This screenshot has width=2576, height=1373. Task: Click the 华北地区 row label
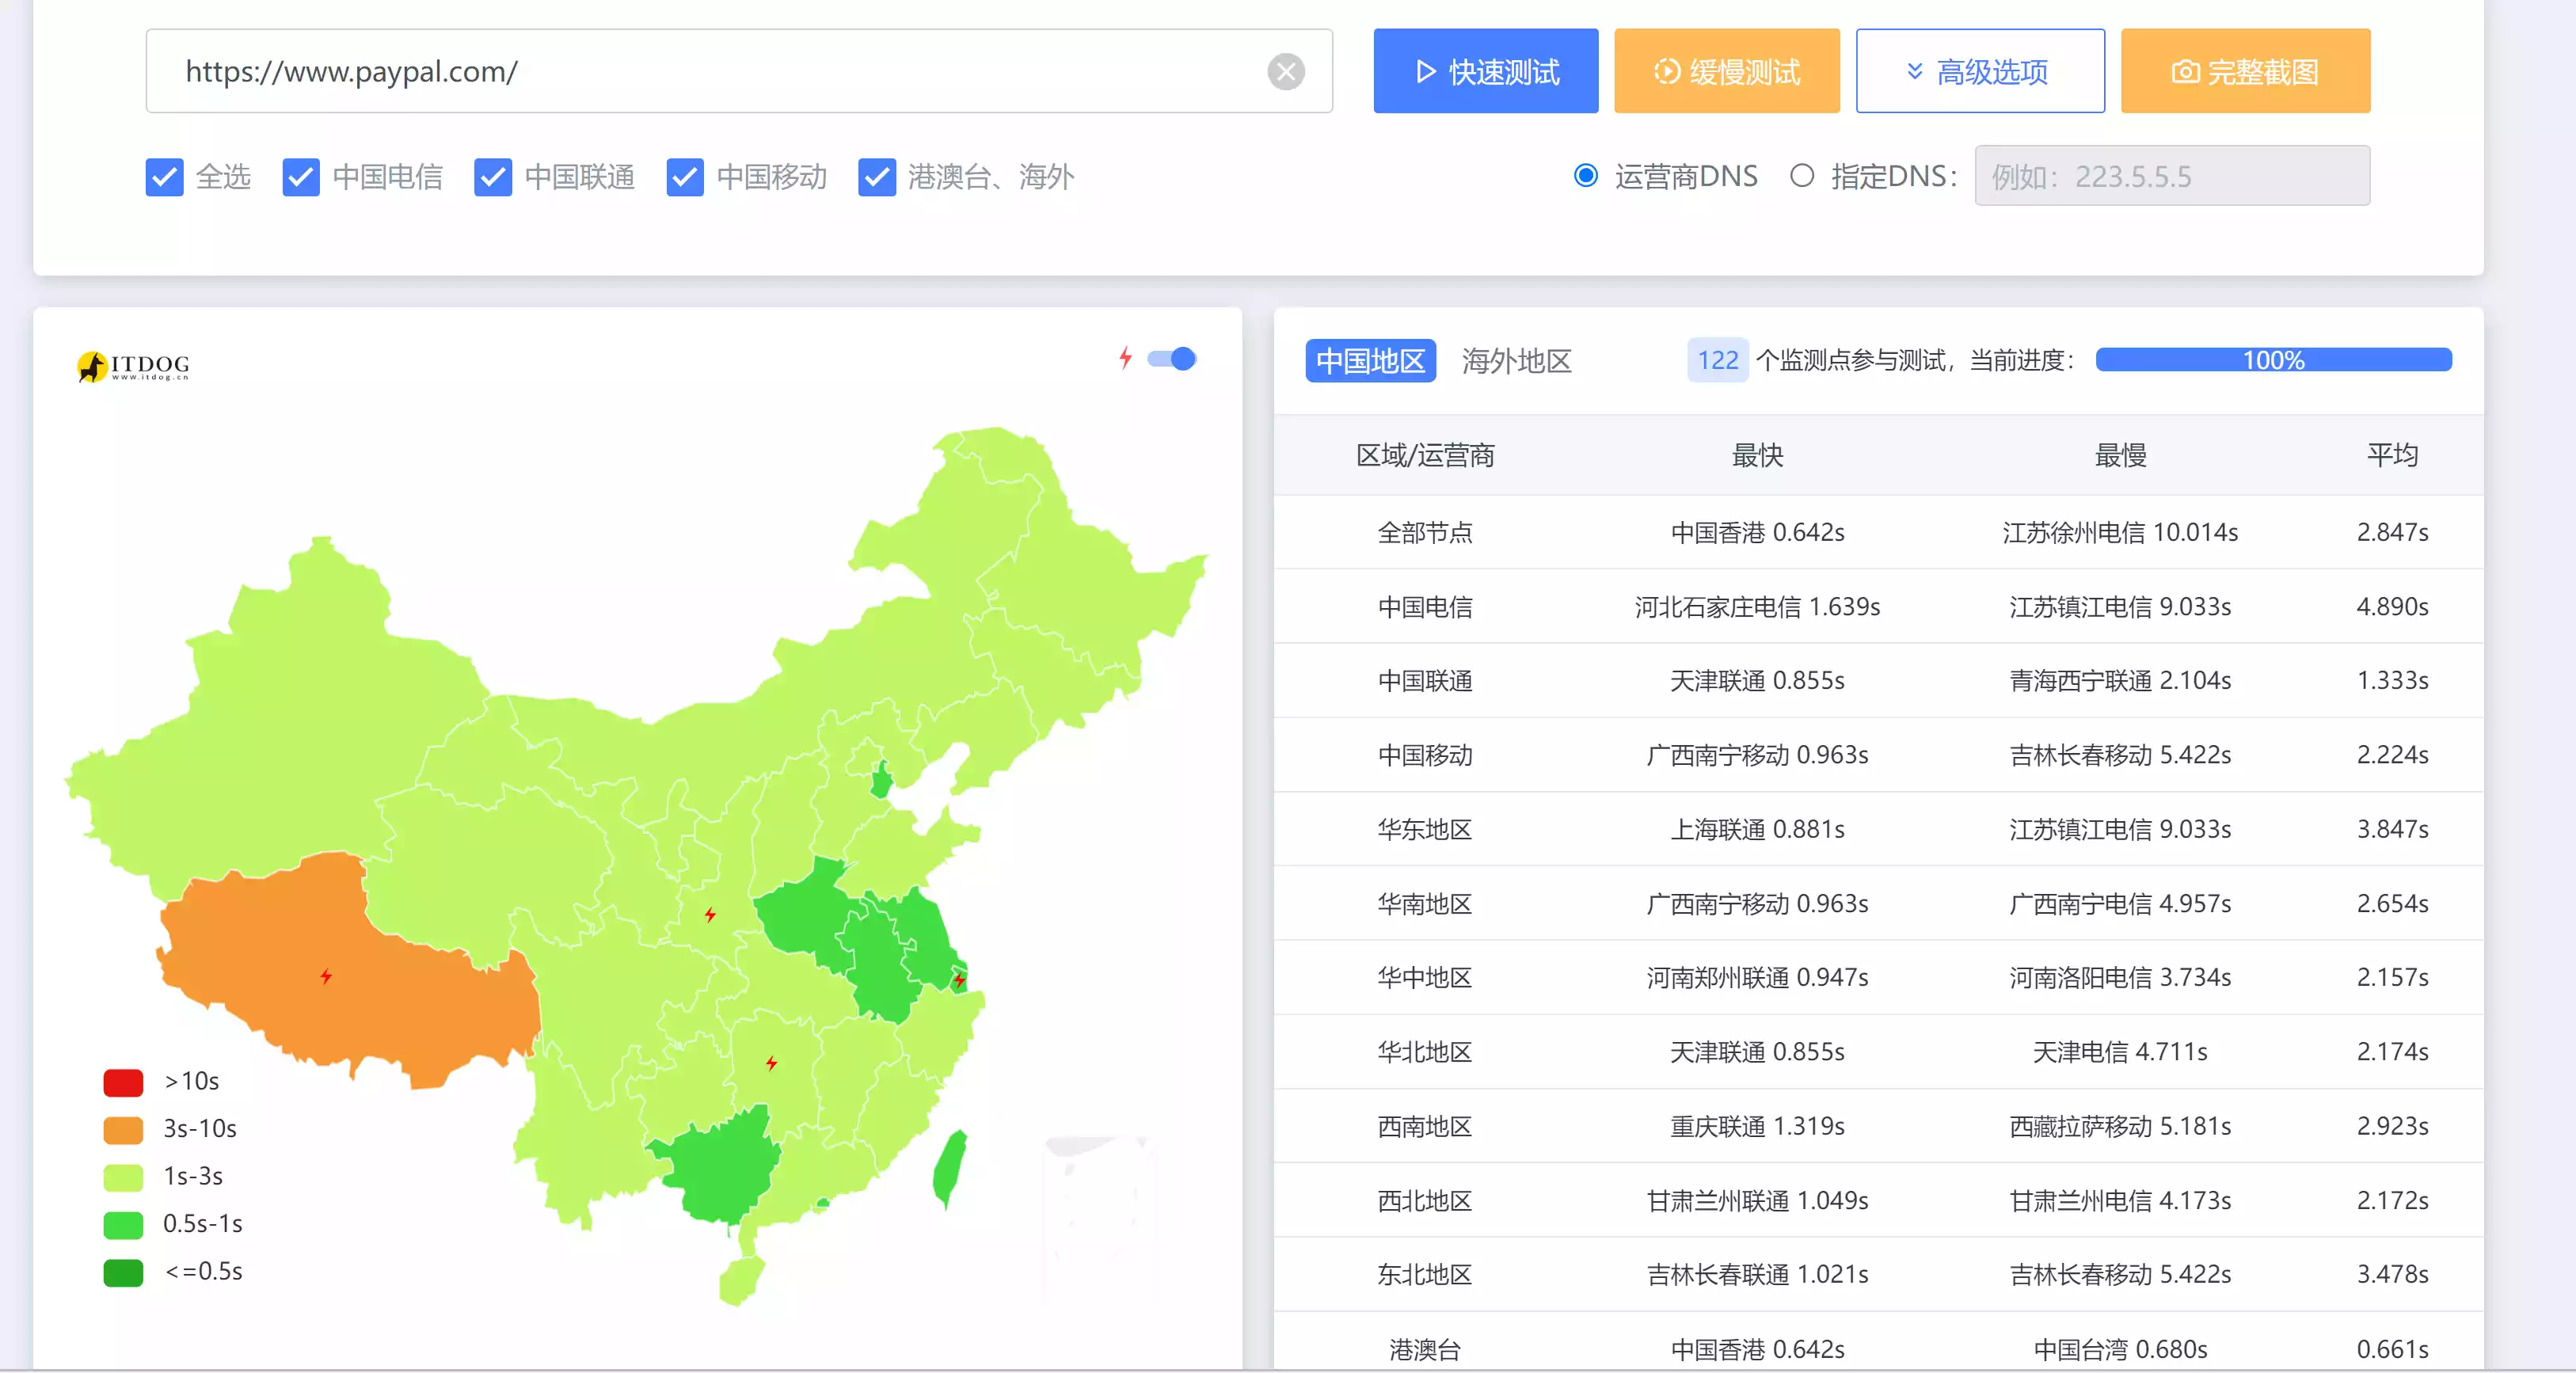point(1425,1052)
